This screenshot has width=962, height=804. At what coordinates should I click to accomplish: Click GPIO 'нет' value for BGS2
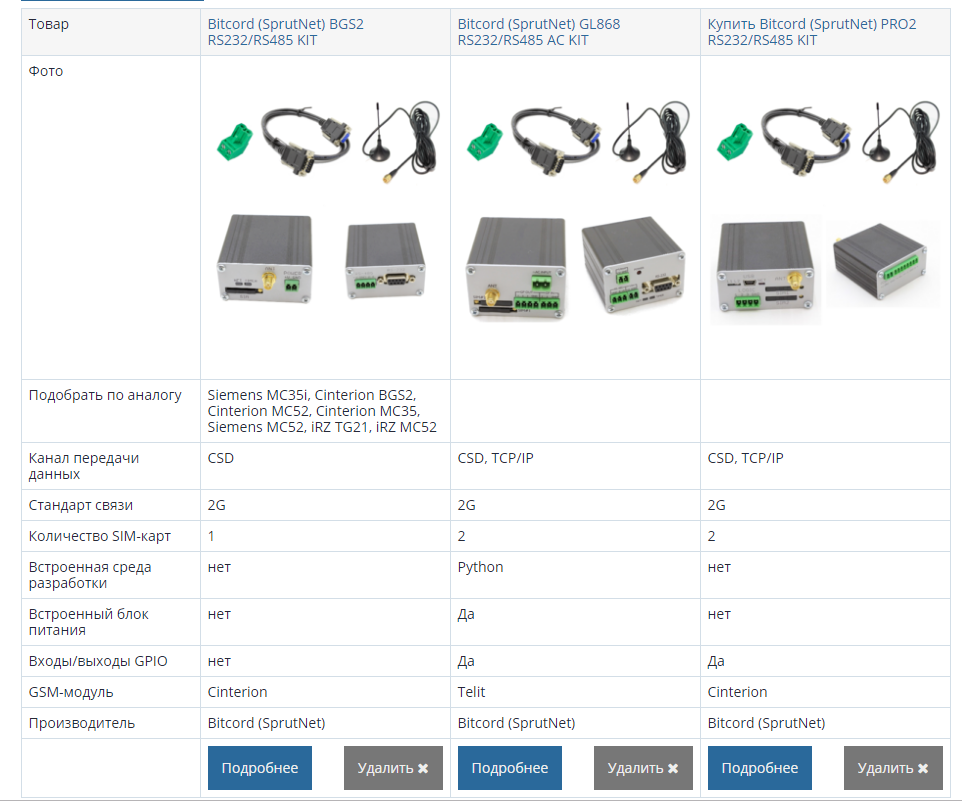219,662
